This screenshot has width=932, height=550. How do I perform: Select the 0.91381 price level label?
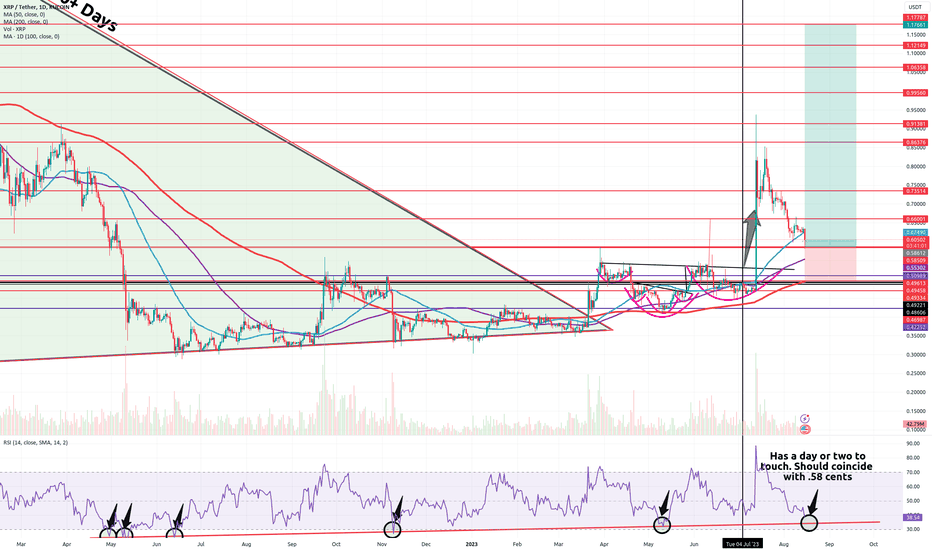pyautogui.click(x=915, y=124)
